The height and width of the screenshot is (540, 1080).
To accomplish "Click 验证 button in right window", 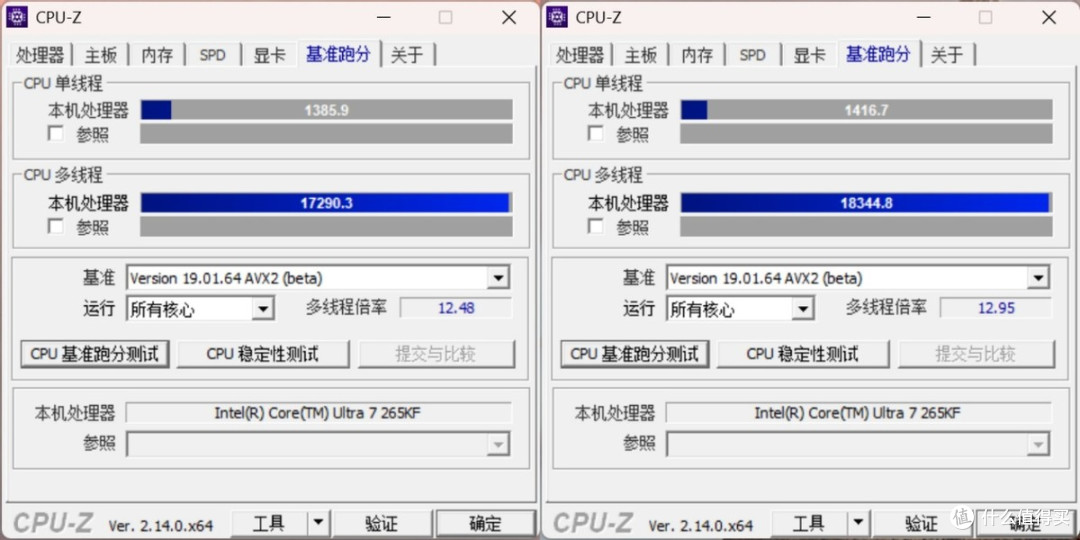I will (922, 523).
